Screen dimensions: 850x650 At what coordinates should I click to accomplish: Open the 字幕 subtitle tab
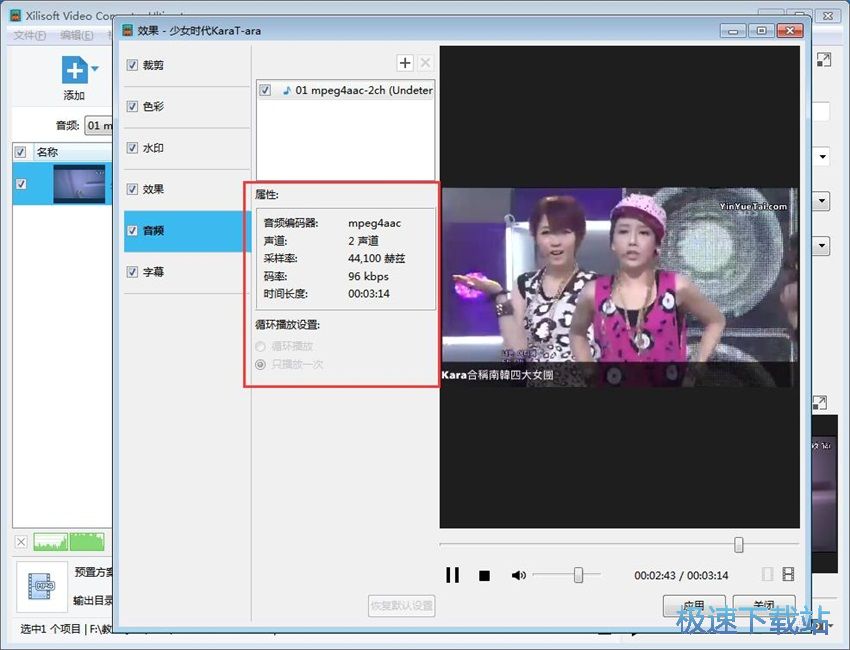tap(187, 272)
